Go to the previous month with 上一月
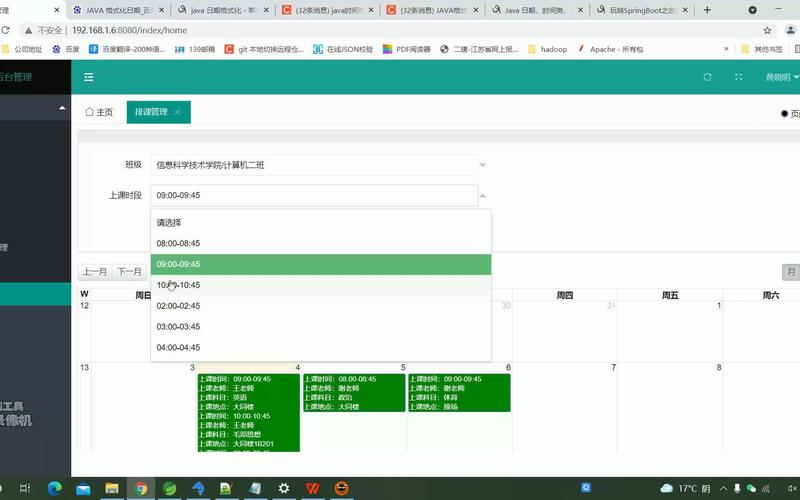 (x=95, y=271)
